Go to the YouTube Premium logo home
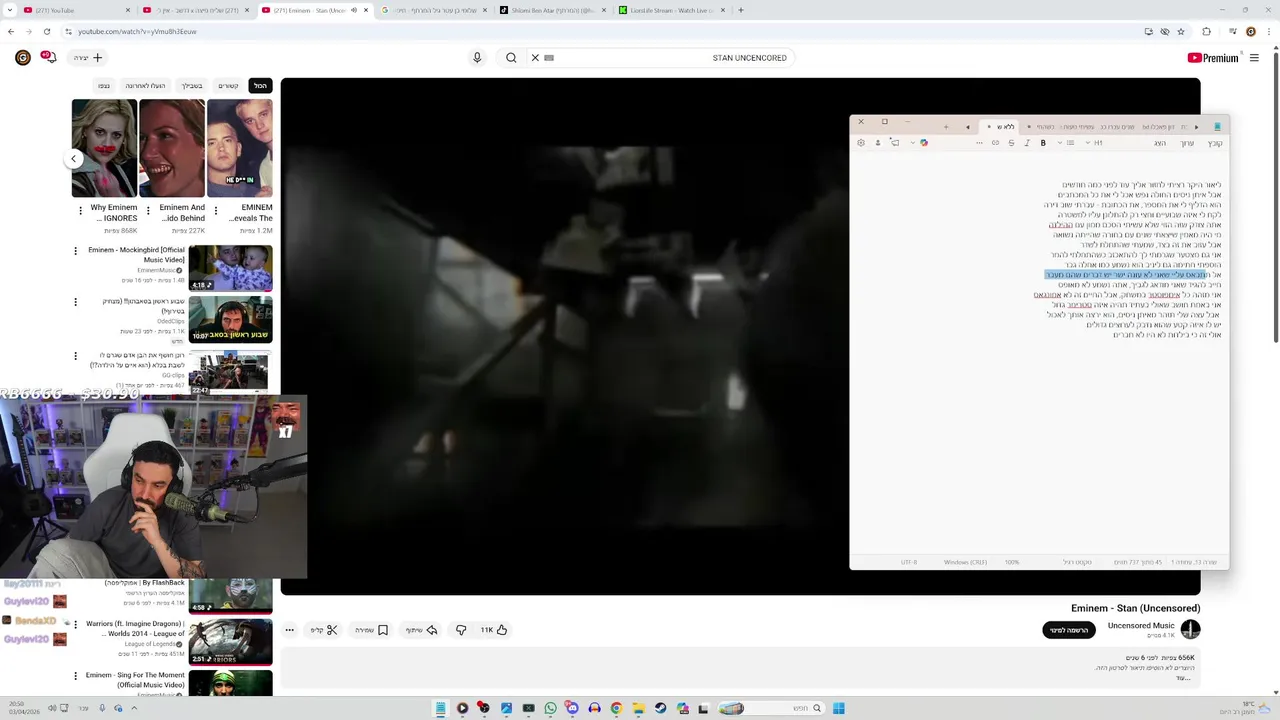The width and height of the screenshot is (1280, 720). (x=1213, y=58)
